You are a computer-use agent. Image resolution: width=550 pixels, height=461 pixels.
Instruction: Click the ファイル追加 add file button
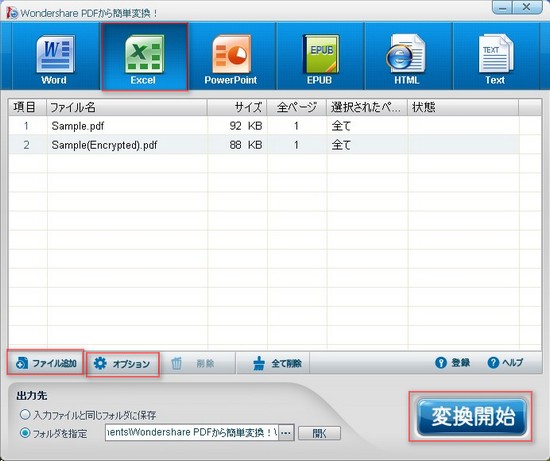(x=46, y=362)
